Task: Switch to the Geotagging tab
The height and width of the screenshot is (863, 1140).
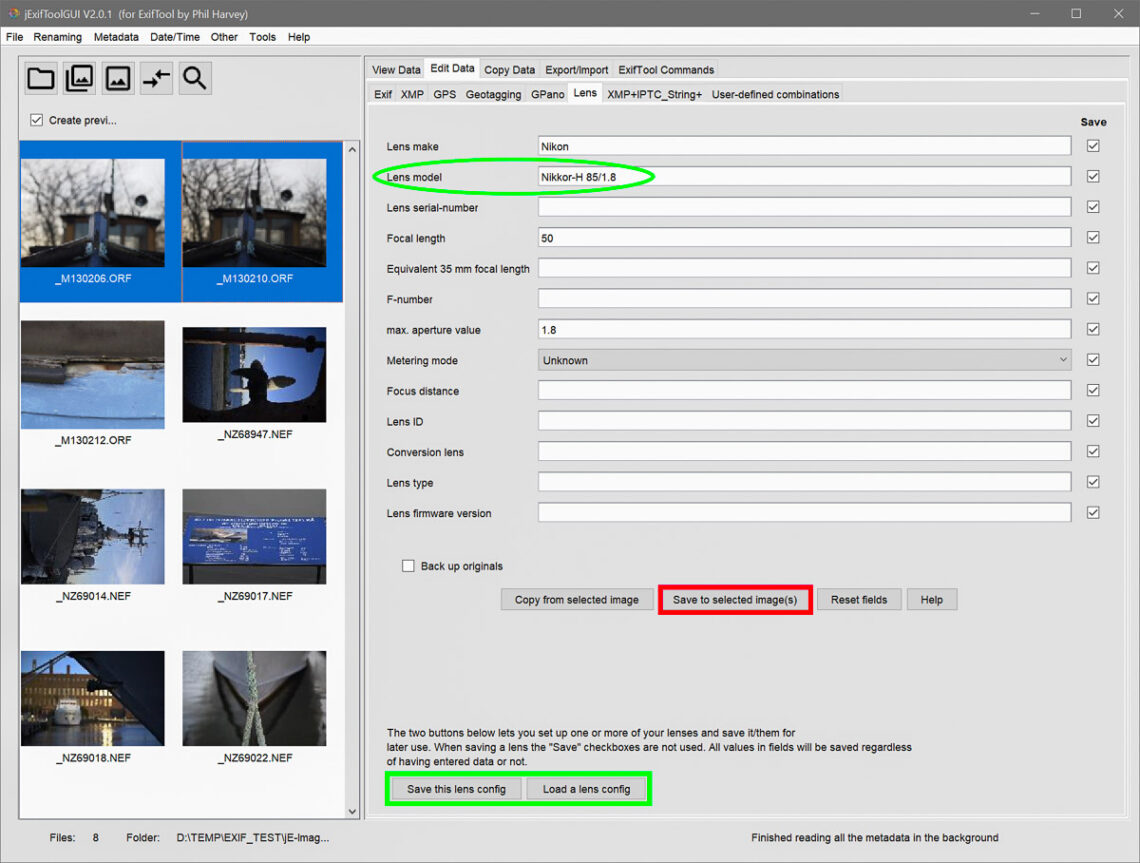Action: (x=493, y=94)
